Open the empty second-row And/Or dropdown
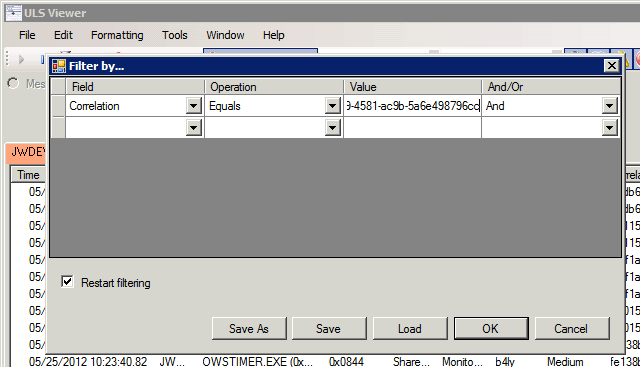Viewport: 640px width, 367px height. (x=609, y=128)
